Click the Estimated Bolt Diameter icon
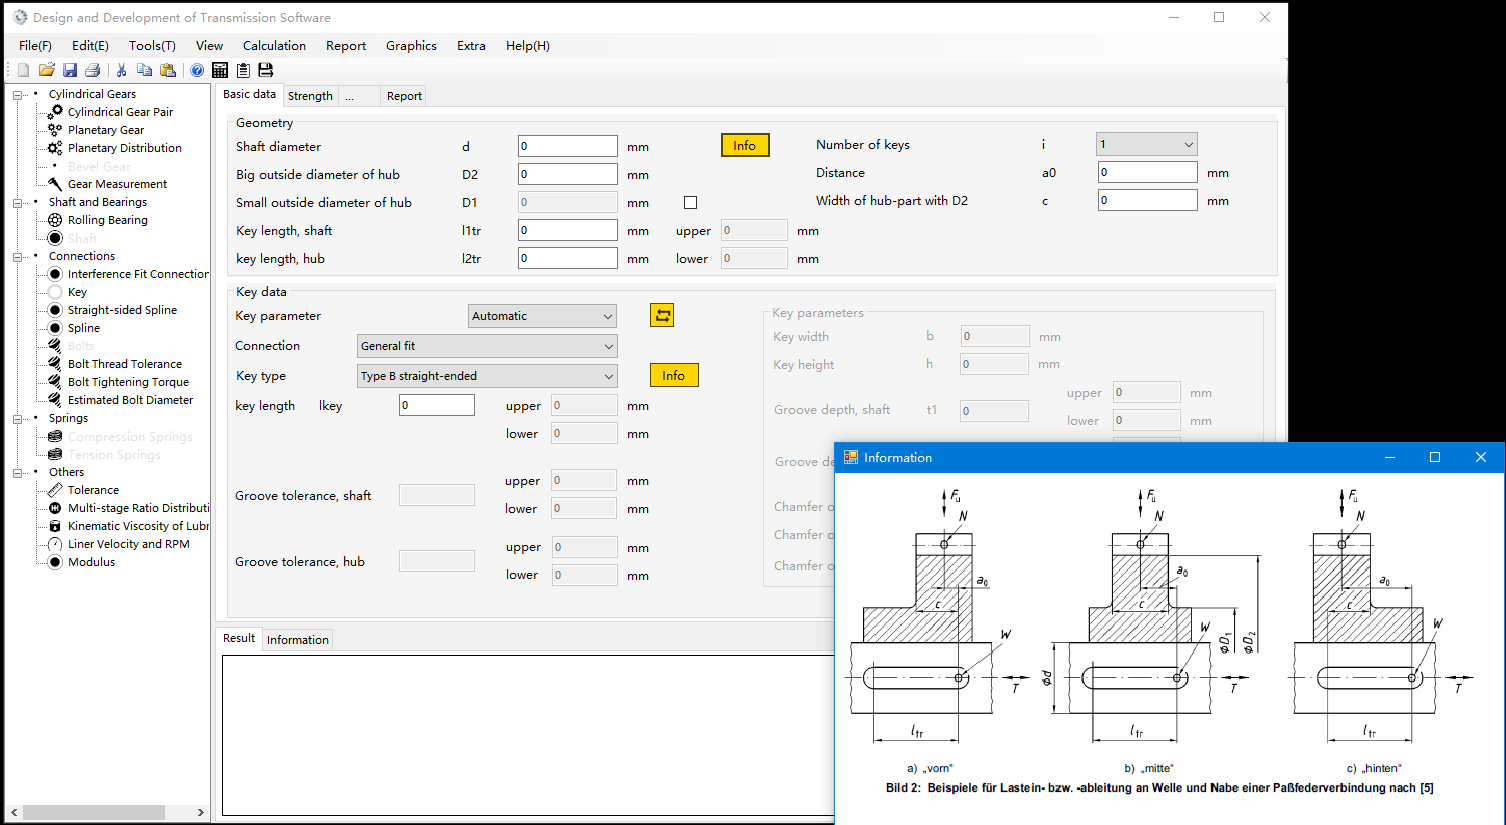 [55, 400]
